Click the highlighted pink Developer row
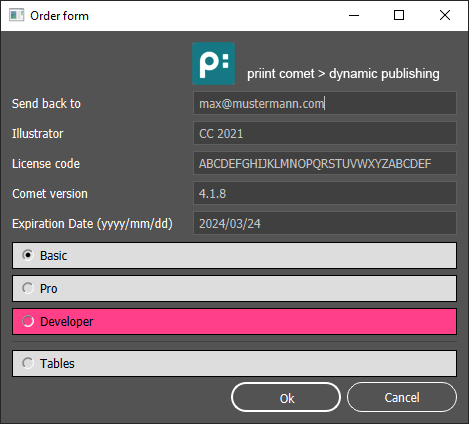 click(x=234, y=322)
